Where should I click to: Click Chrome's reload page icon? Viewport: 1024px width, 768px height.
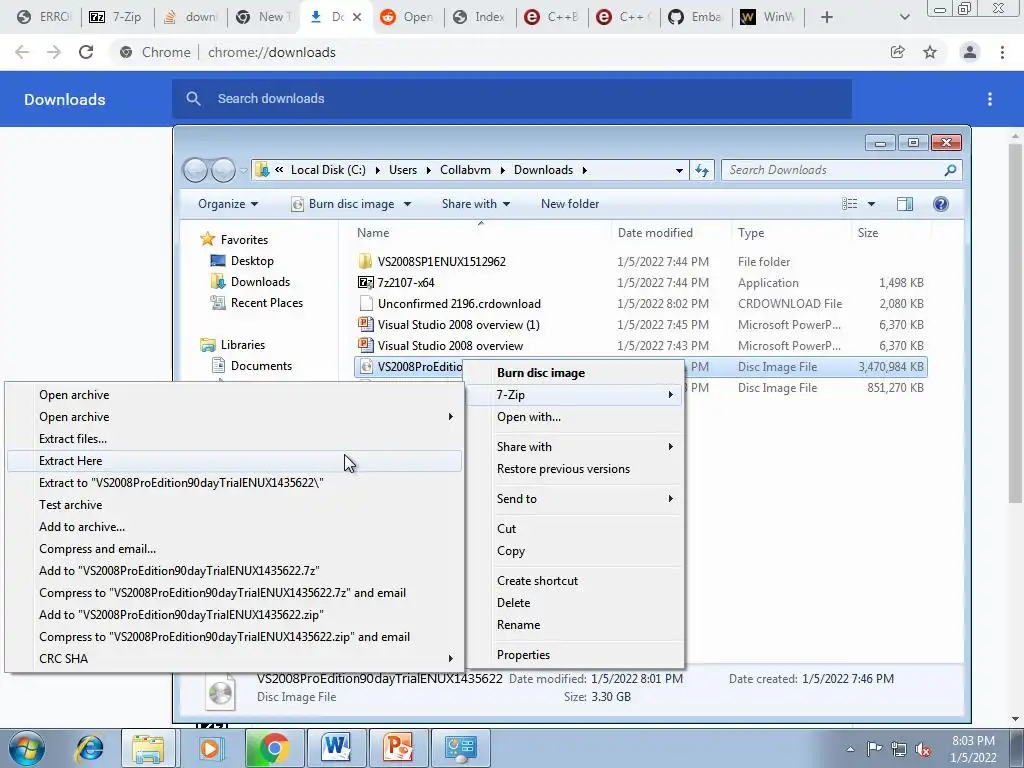[86, 52]
